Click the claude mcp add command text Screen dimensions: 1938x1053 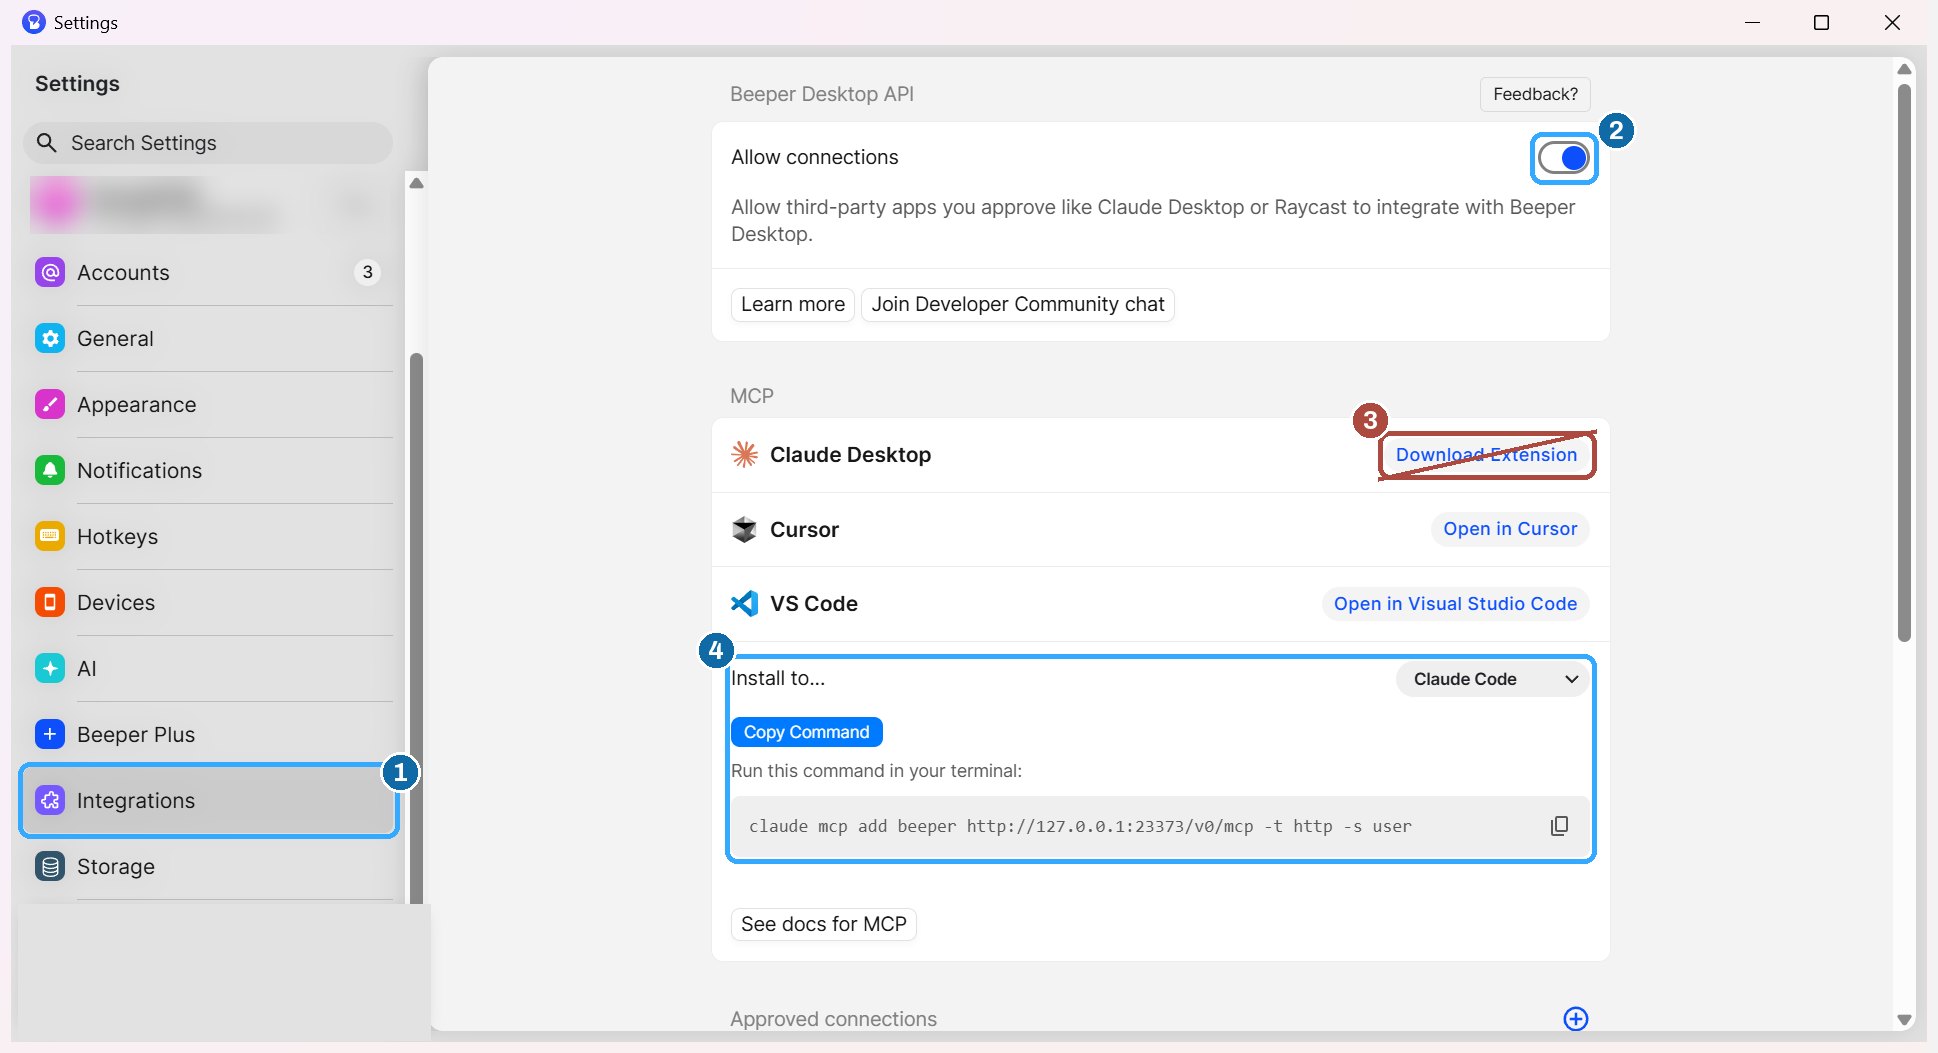(x=1080, y=826)
